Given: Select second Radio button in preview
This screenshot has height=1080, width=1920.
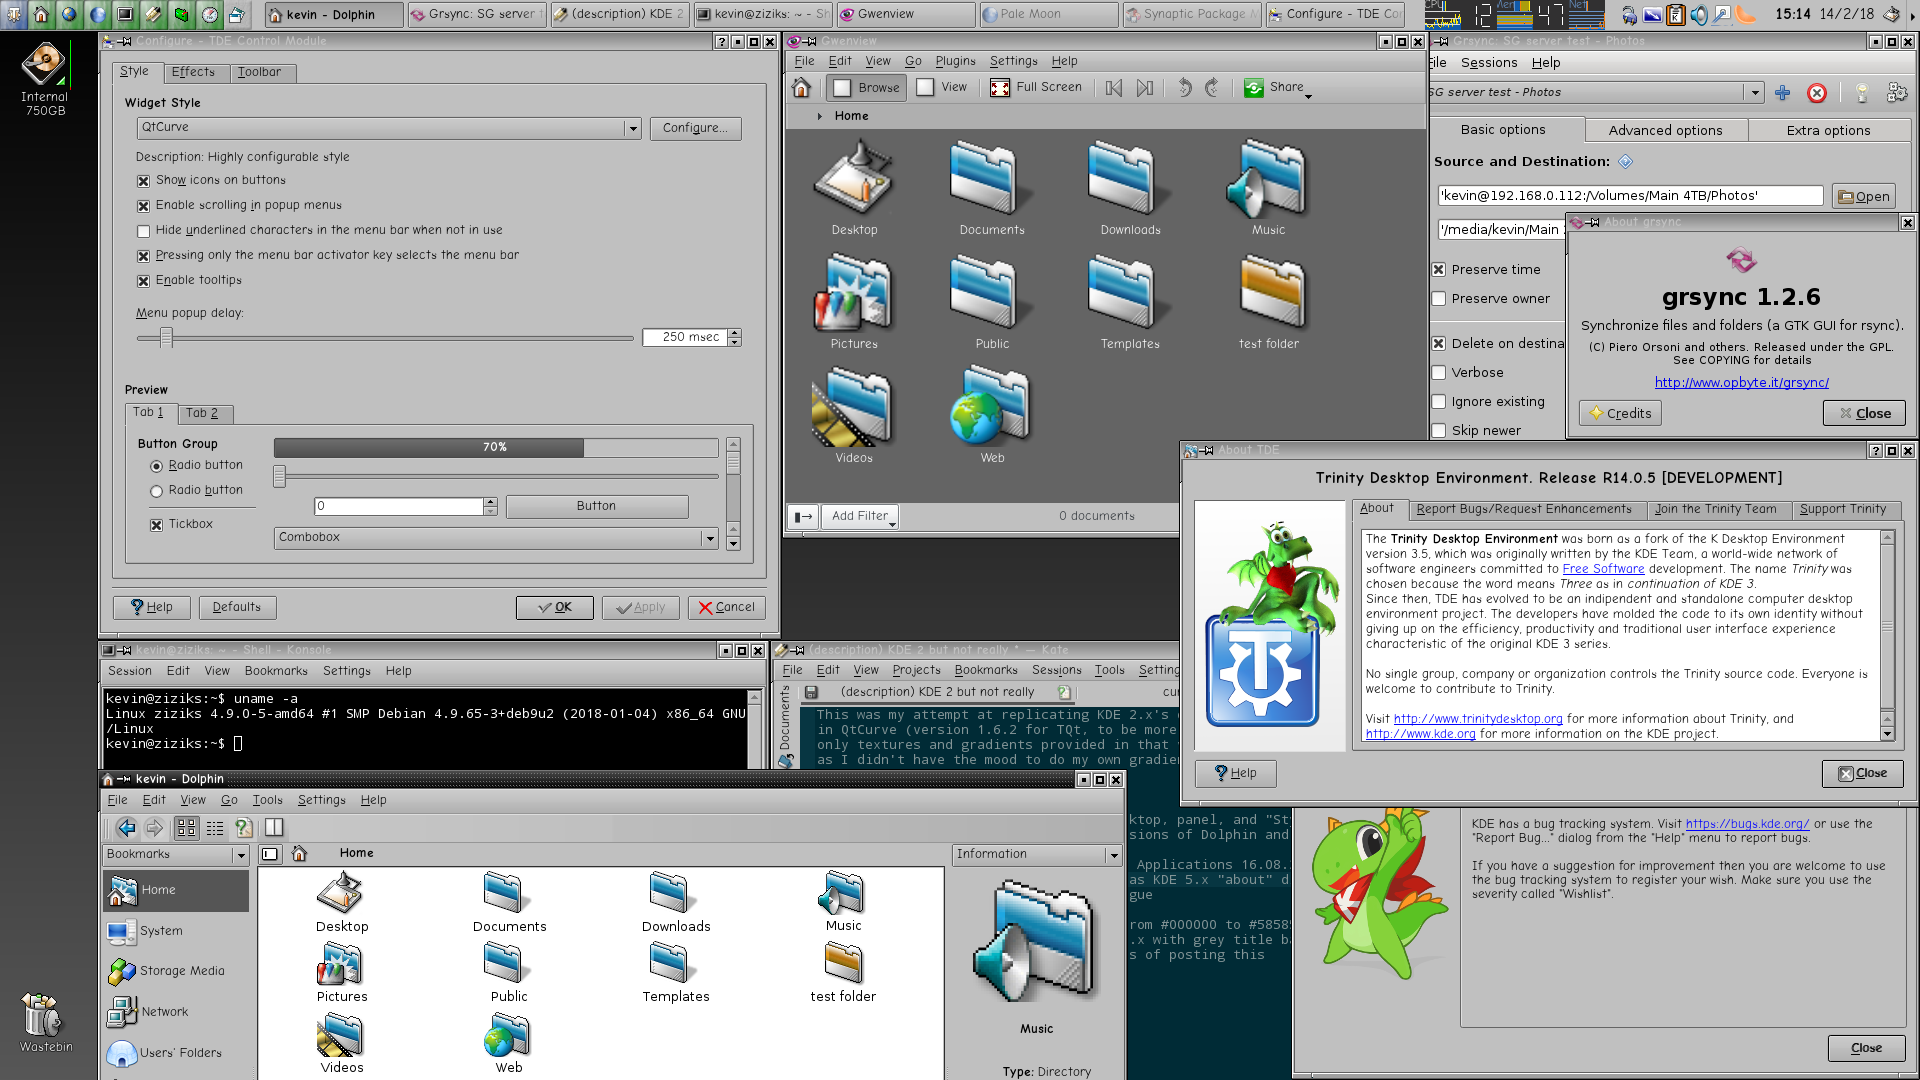Looking at the screenshot, I should point(156,491).
